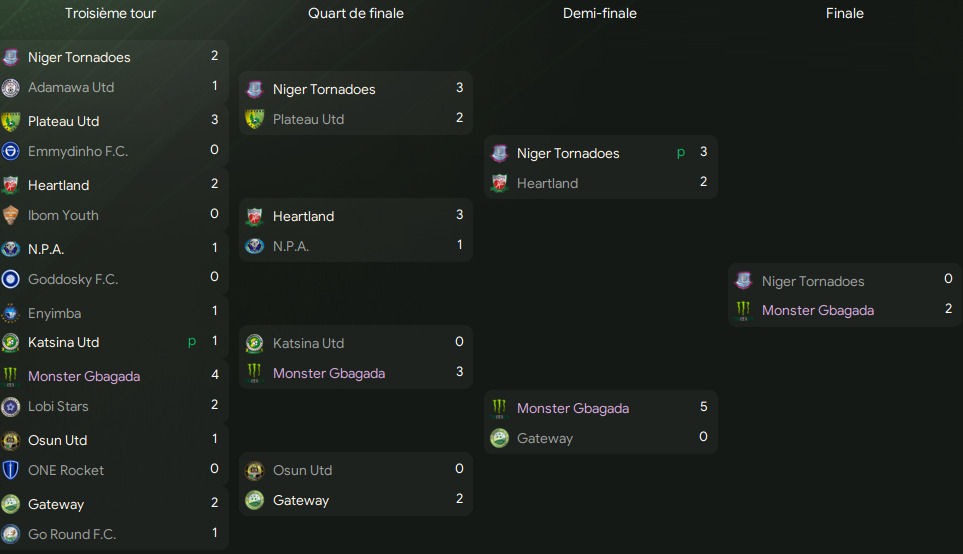
Task: Click the Go Round F.C. badge
Action: click(x=11, y=534)
